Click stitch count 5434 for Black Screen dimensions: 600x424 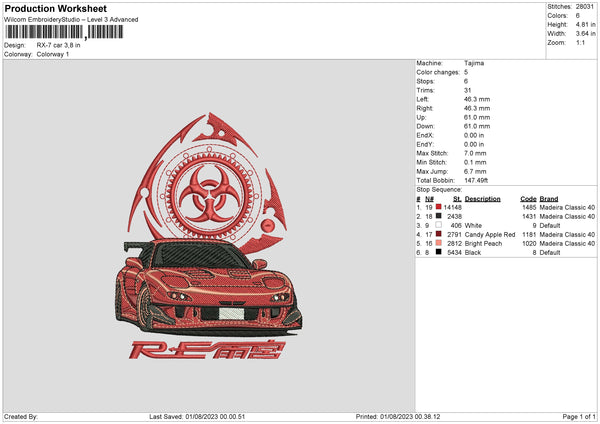click(x=455, y=253)
